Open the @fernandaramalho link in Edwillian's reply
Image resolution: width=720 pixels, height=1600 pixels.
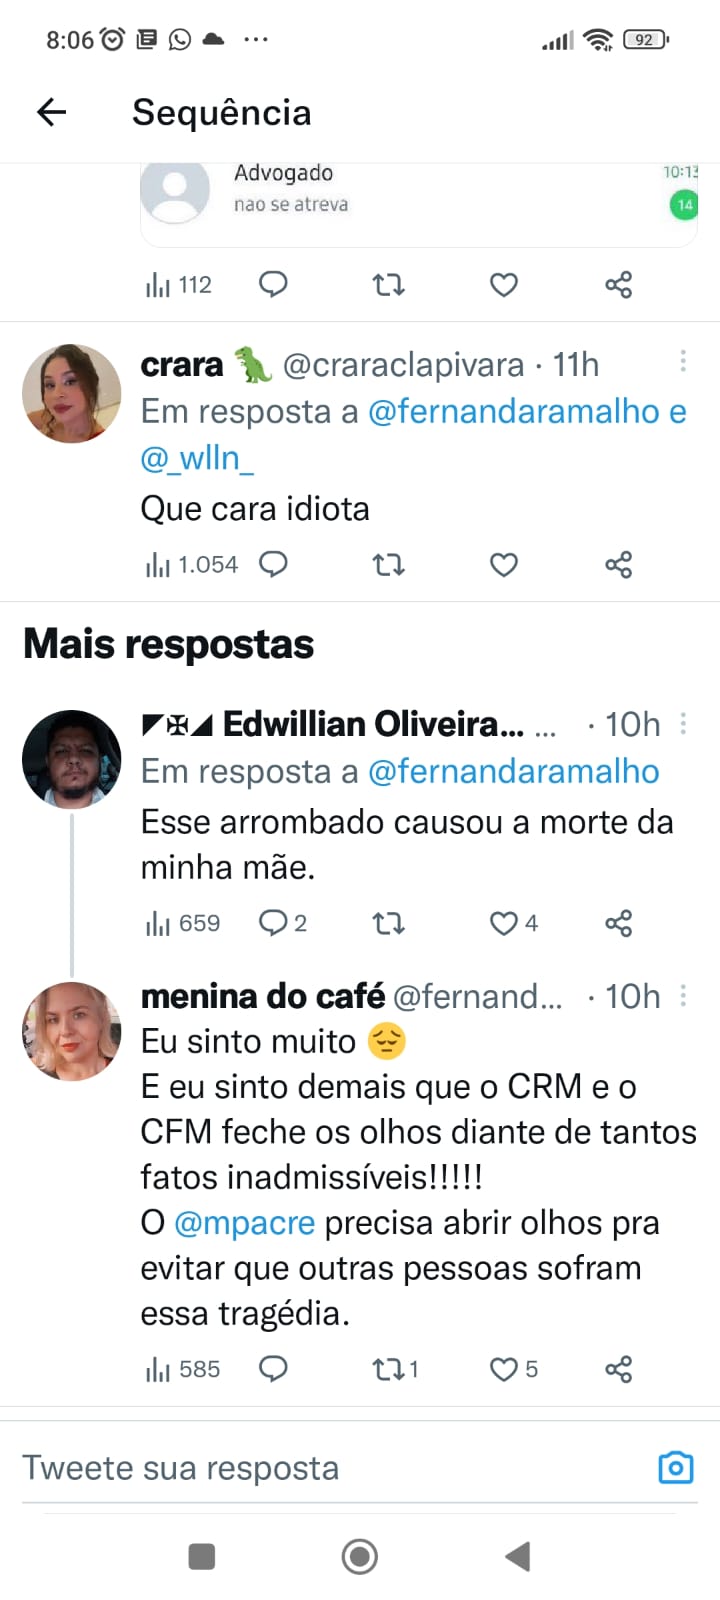pos(513,772)
